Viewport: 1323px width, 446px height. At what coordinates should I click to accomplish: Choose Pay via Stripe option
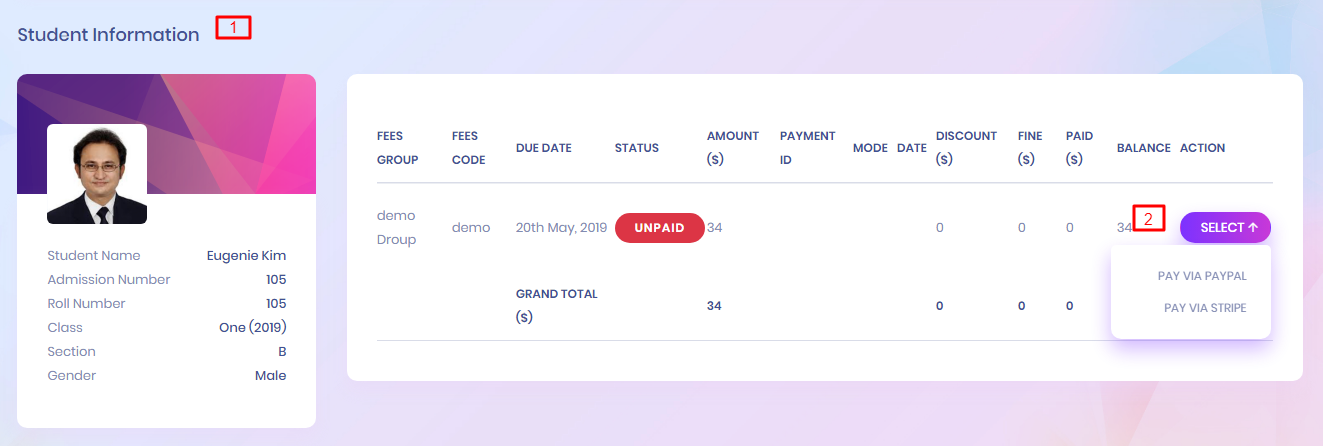(x=1205, y=308)
